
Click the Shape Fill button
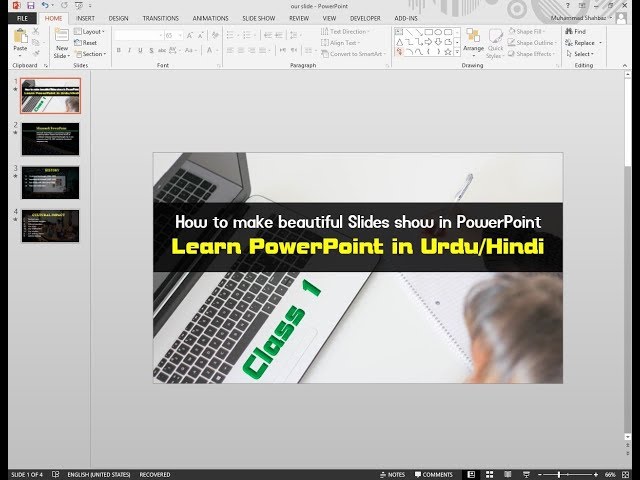pos(526,31)
